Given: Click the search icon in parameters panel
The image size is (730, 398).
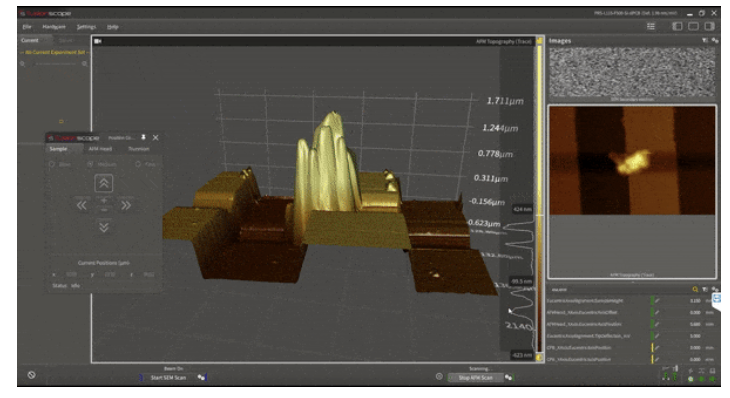Looking at the screenshot, I should (x=695, y=290).
